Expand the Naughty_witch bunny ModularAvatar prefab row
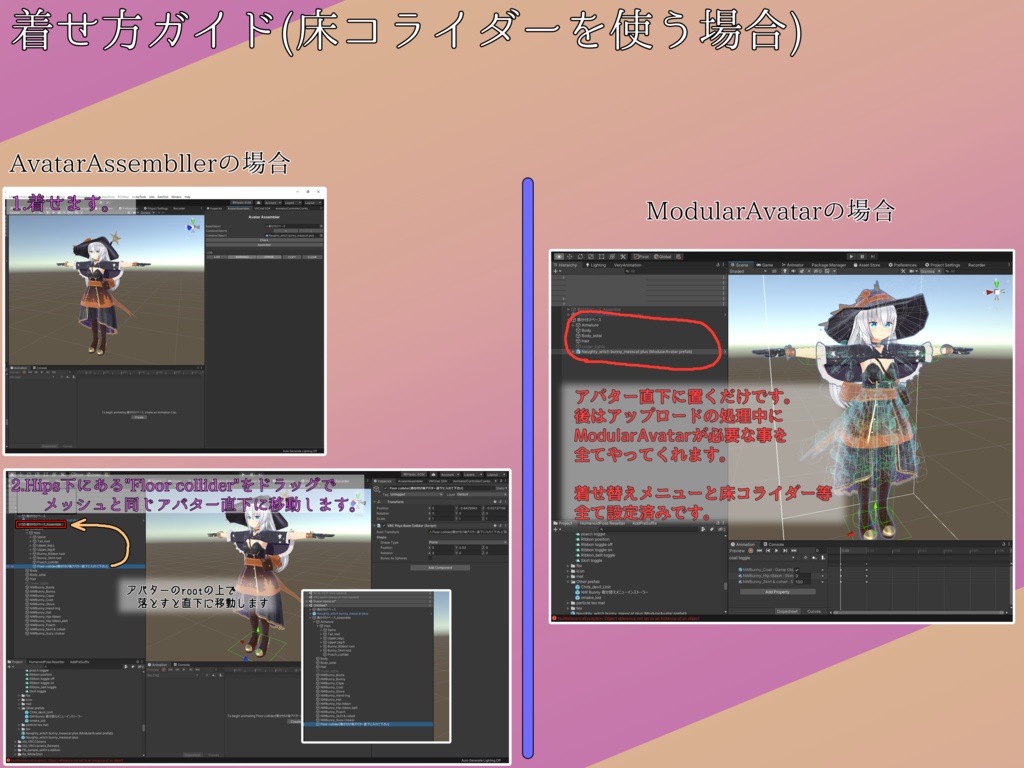 573,352
